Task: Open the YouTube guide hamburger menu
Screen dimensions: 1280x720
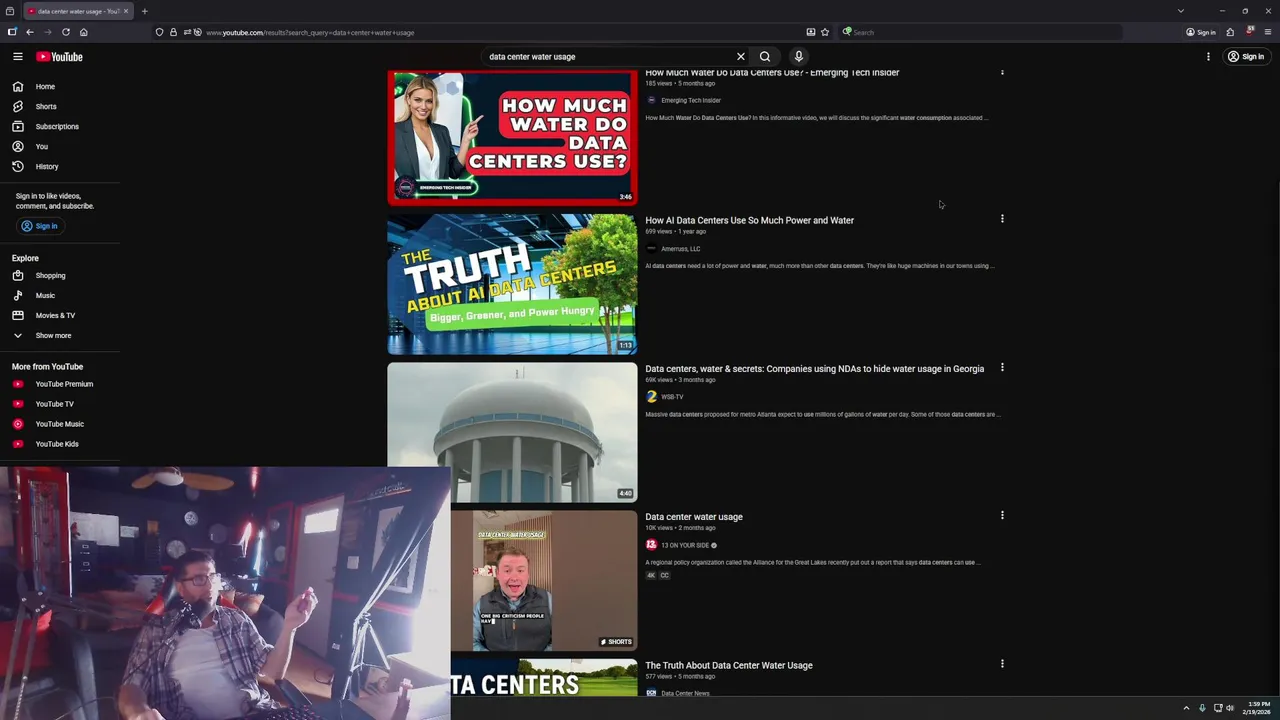Action: coord(18,57)
